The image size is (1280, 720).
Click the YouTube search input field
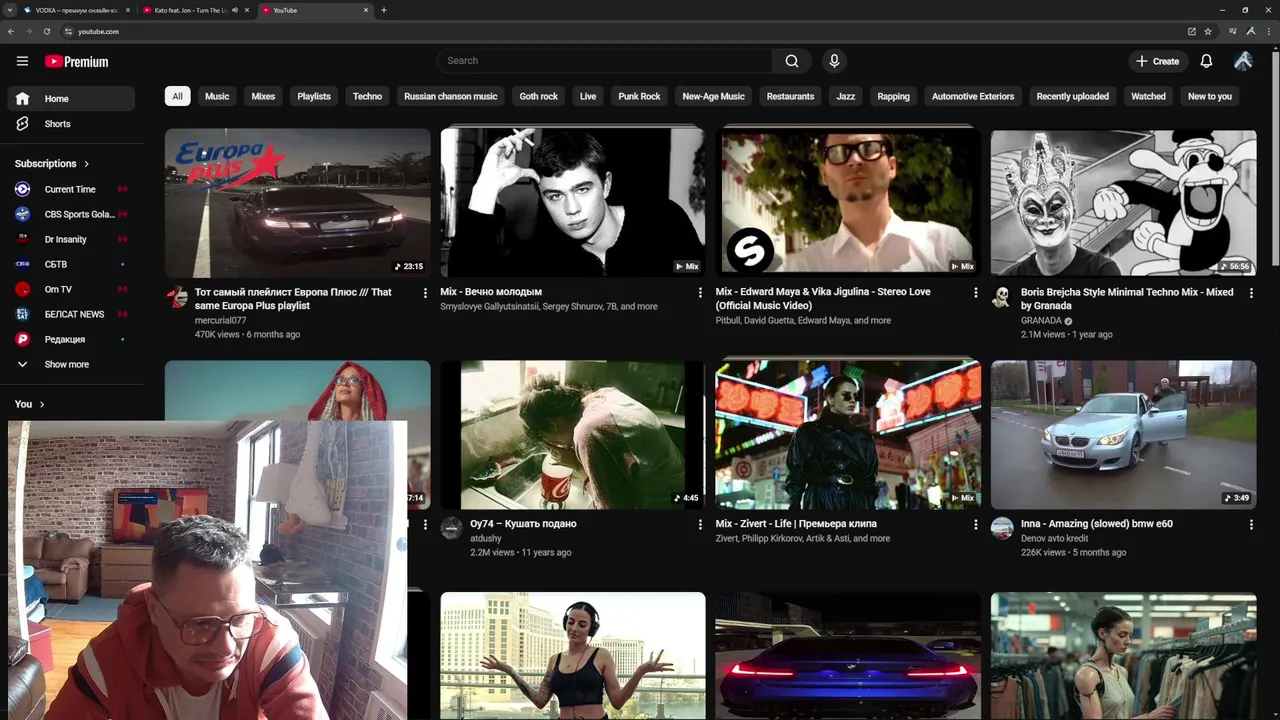click(604, 61)
